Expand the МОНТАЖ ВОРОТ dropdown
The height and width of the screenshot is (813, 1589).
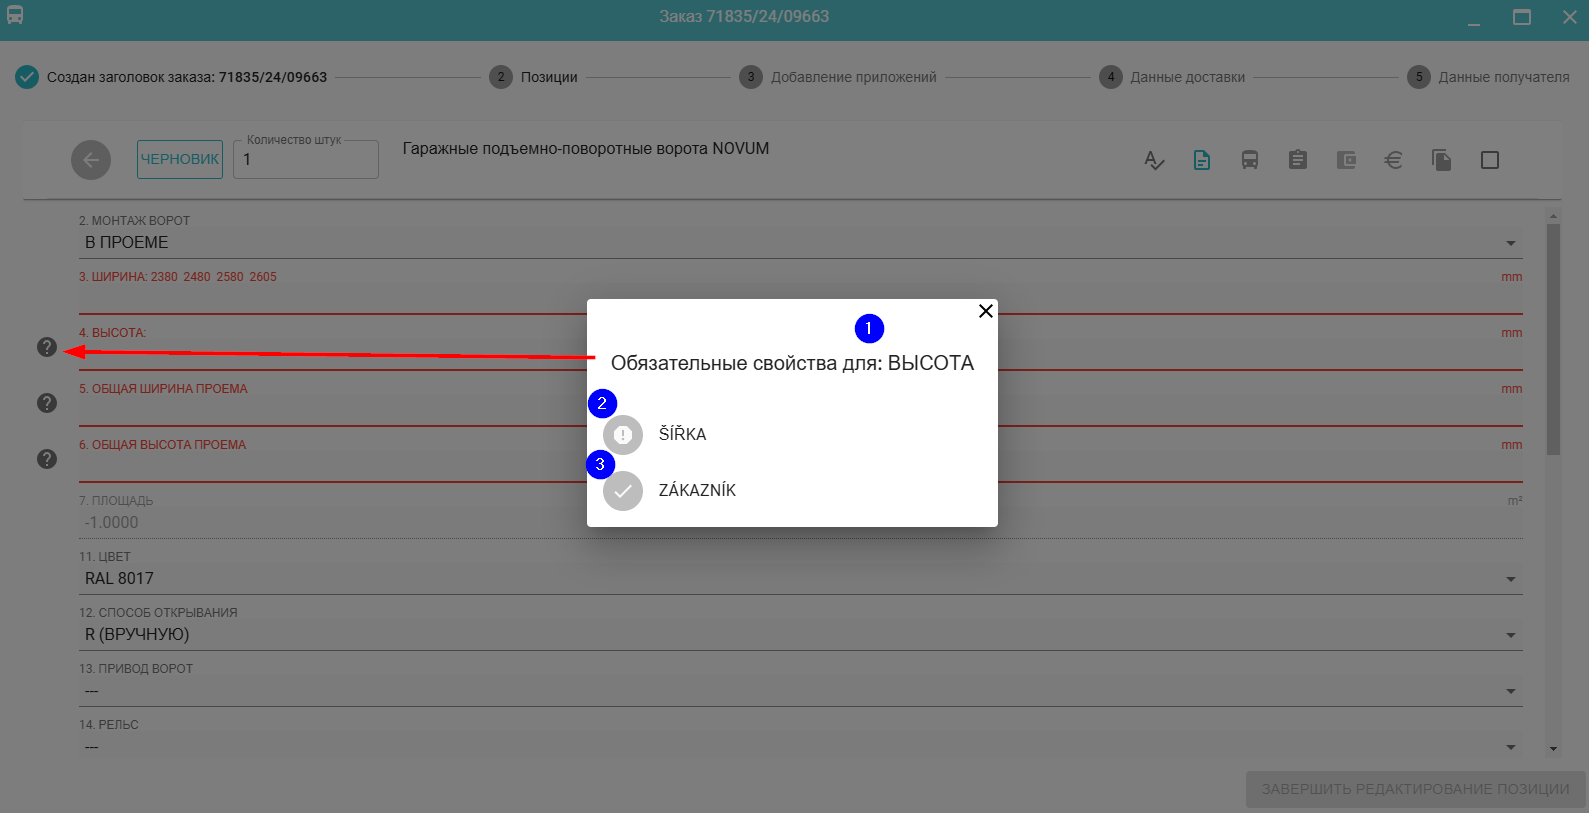(1510, 243)
